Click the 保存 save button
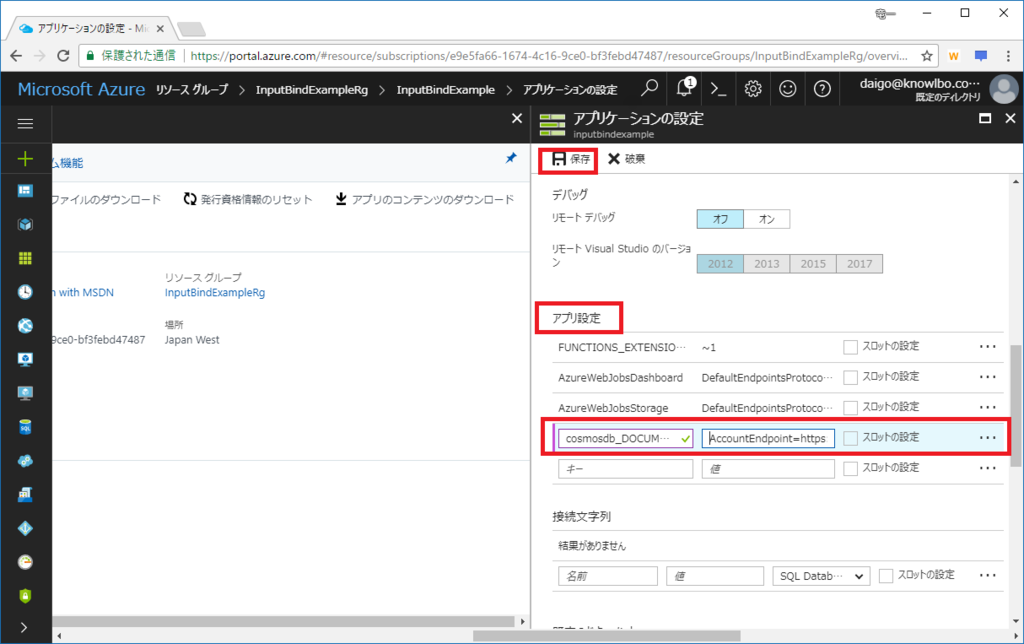The image size is (1024, 644). 568,158
